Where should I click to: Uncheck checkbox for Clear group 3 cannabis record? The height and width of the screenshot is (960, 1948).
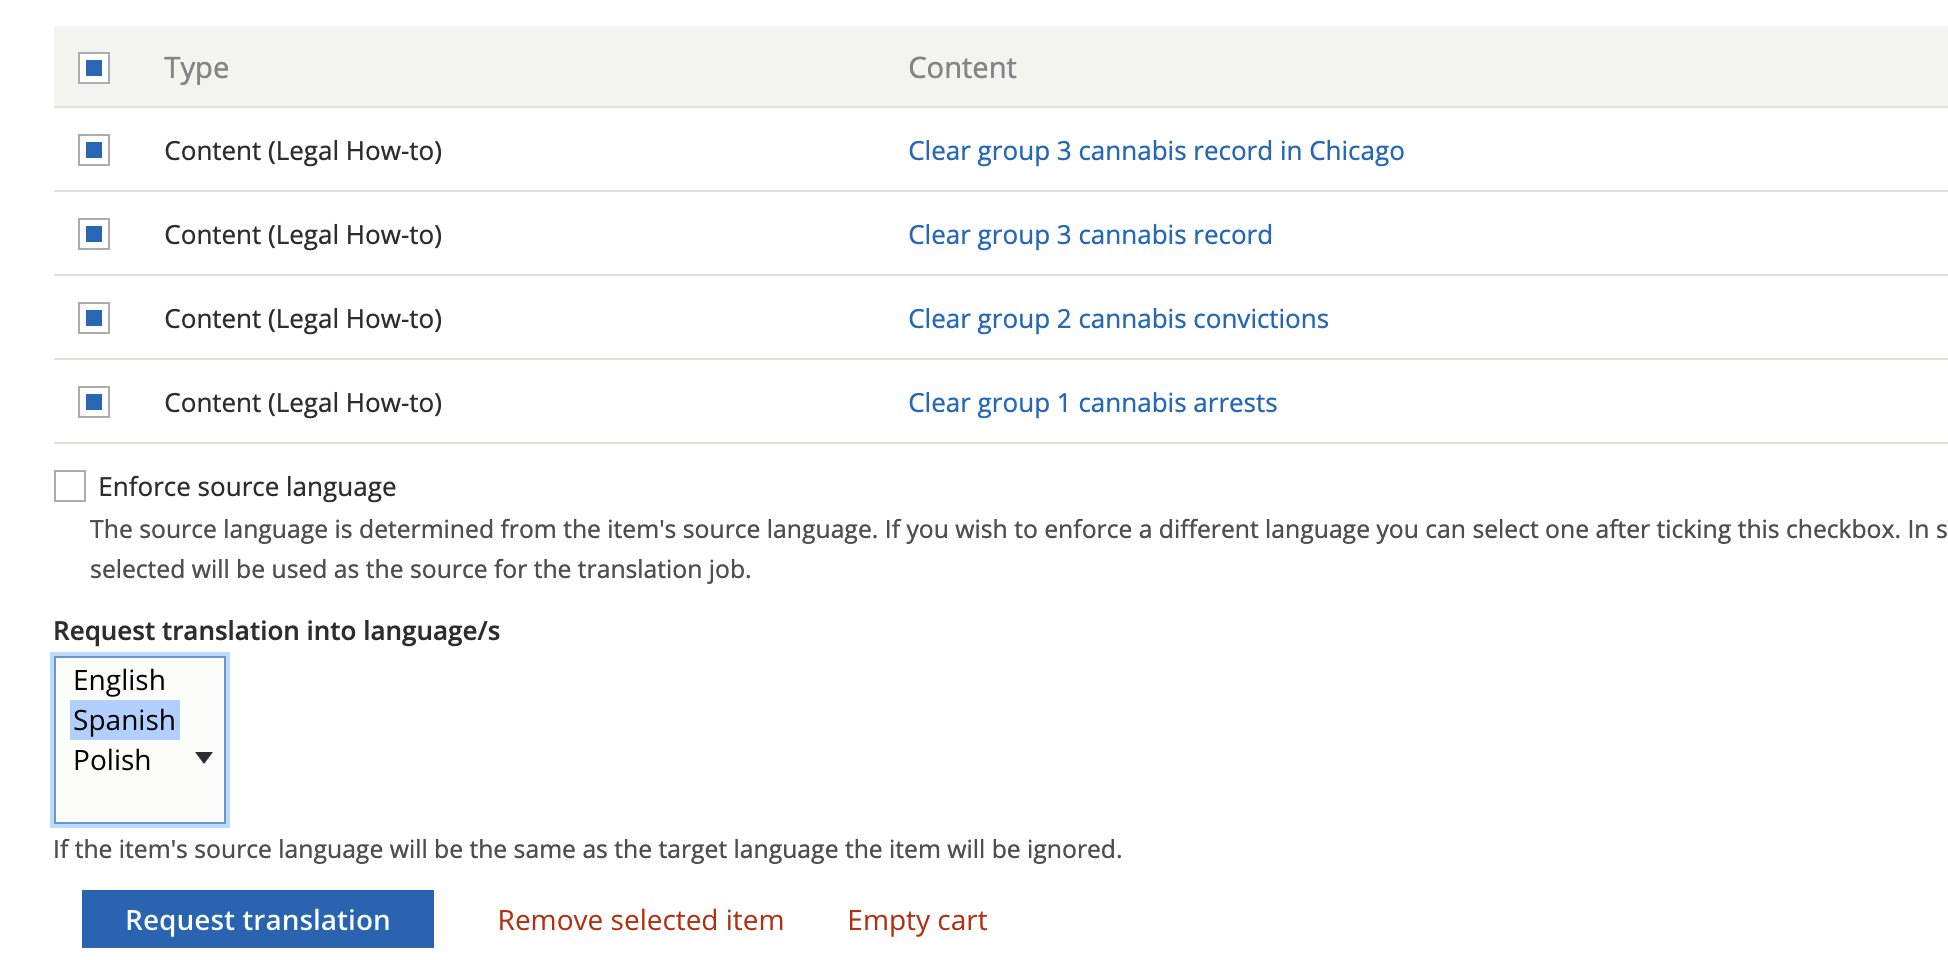(x=94, y=235)
